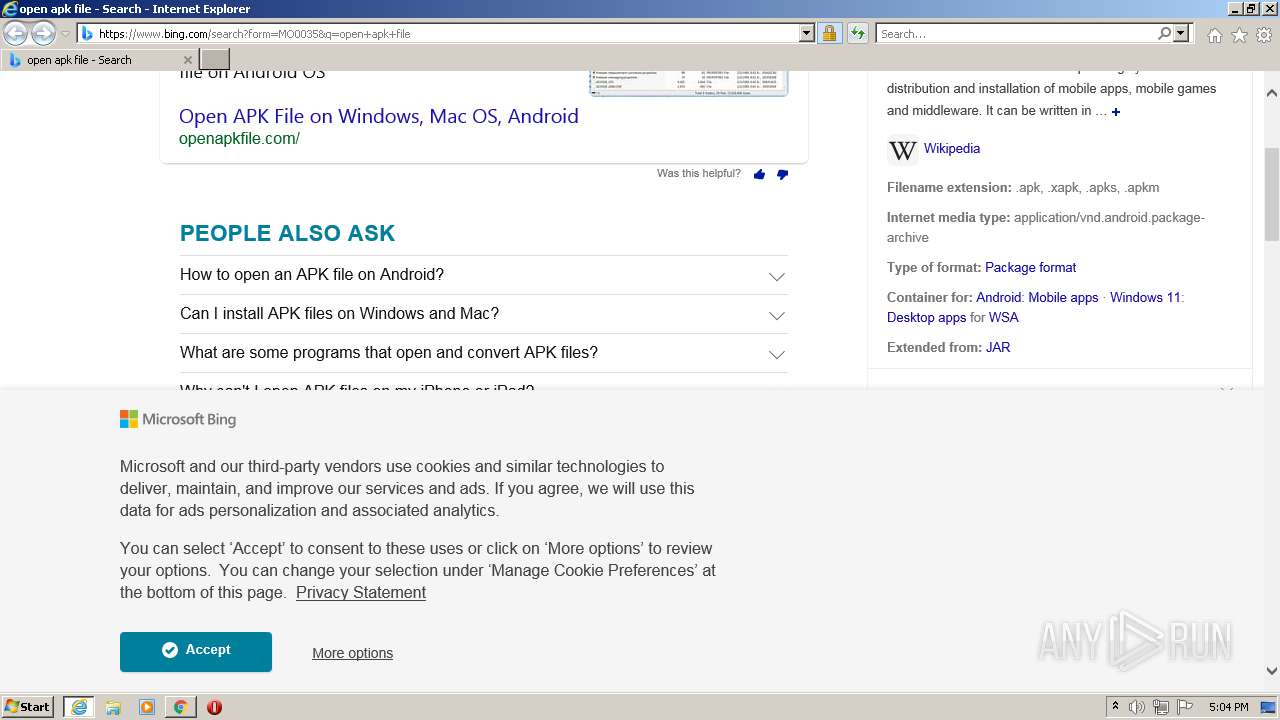
Task: Expand 'What are some programs that open and convert APK files?'
Action: (x=484, y=353)
